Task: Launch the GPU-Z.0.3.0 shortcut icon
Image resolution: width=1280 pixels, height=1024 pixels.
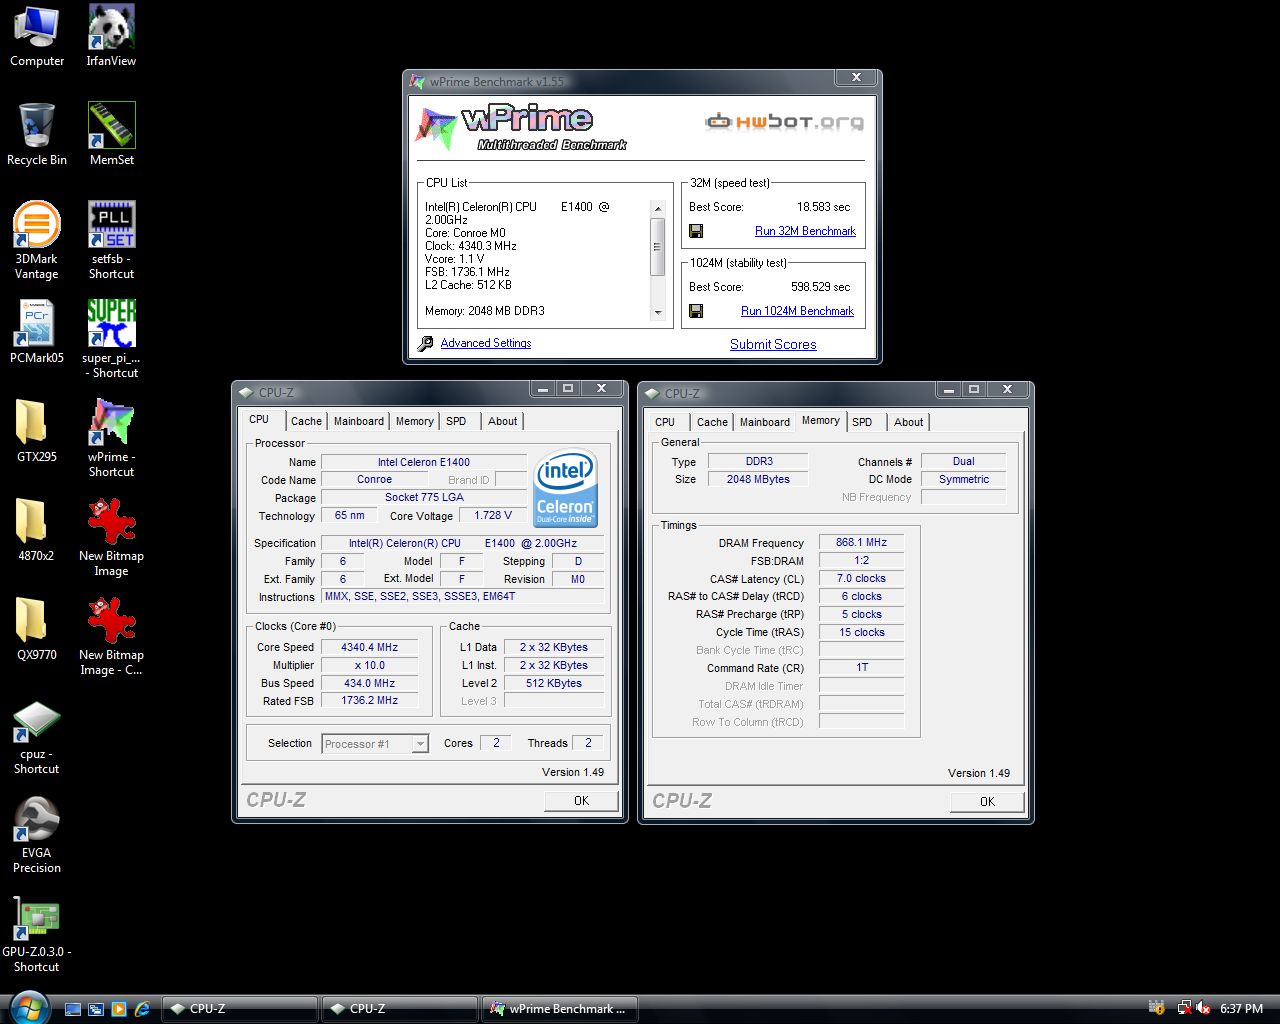Action: (x=37, y=935)
